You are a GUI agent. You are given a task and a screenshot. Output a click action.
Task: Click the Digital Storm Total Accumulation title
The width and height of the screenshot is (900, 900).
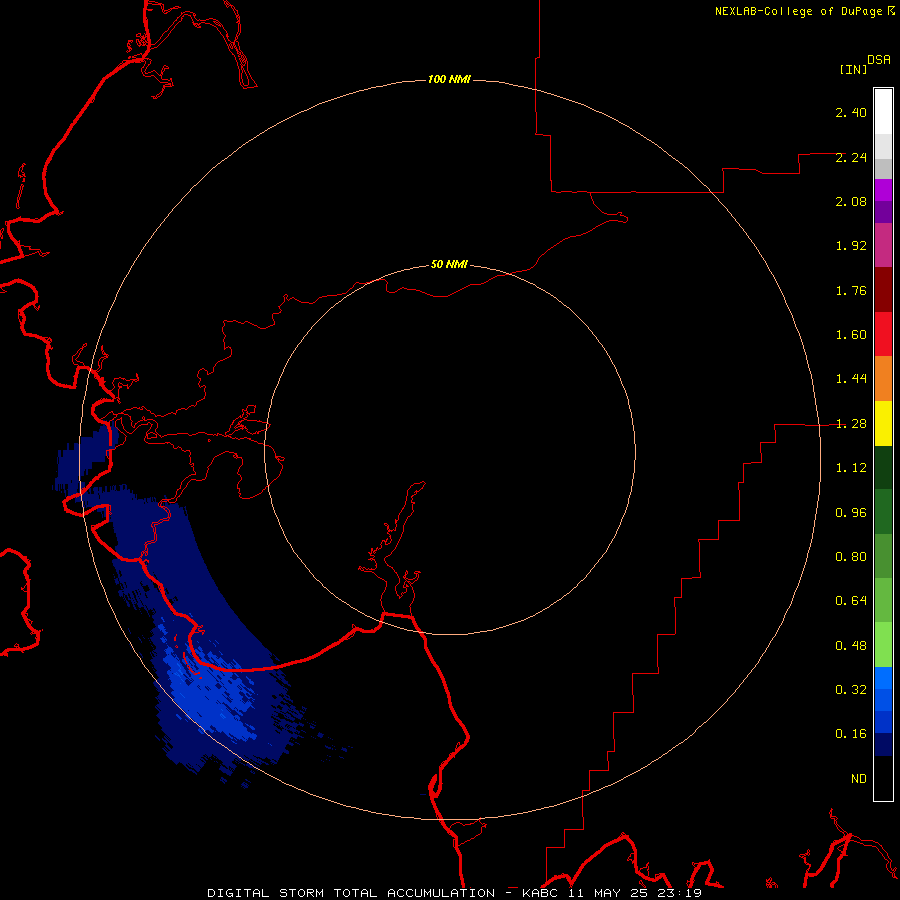point(351,893)
